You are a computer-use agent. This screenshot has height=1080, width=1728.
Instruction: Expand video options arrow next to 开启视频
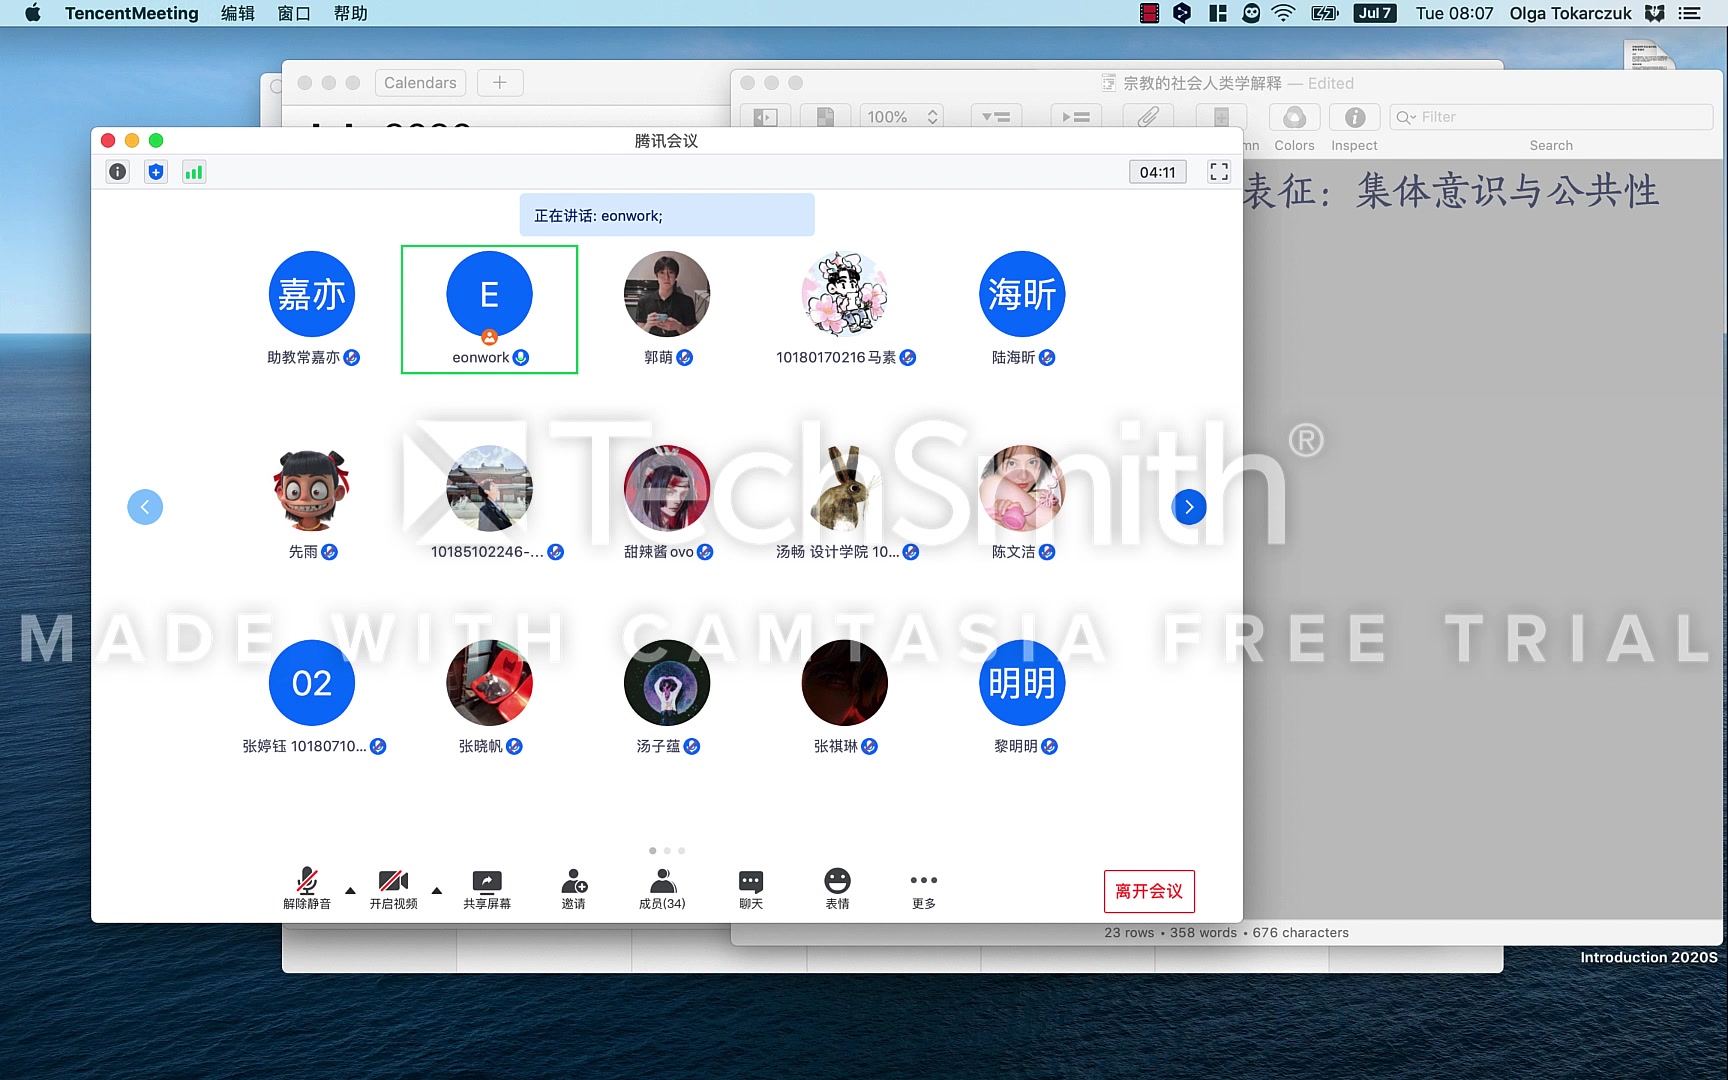(437, 890)
